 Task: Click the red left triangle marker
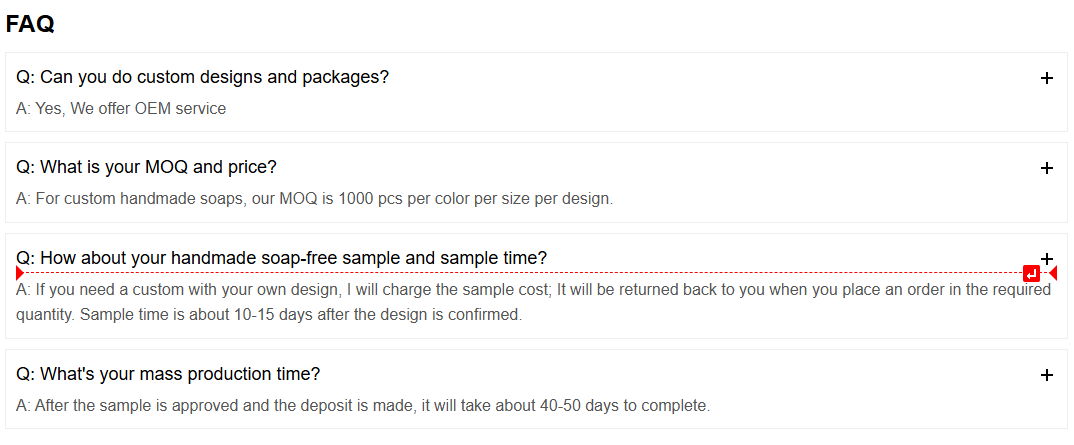click(19, 273)
